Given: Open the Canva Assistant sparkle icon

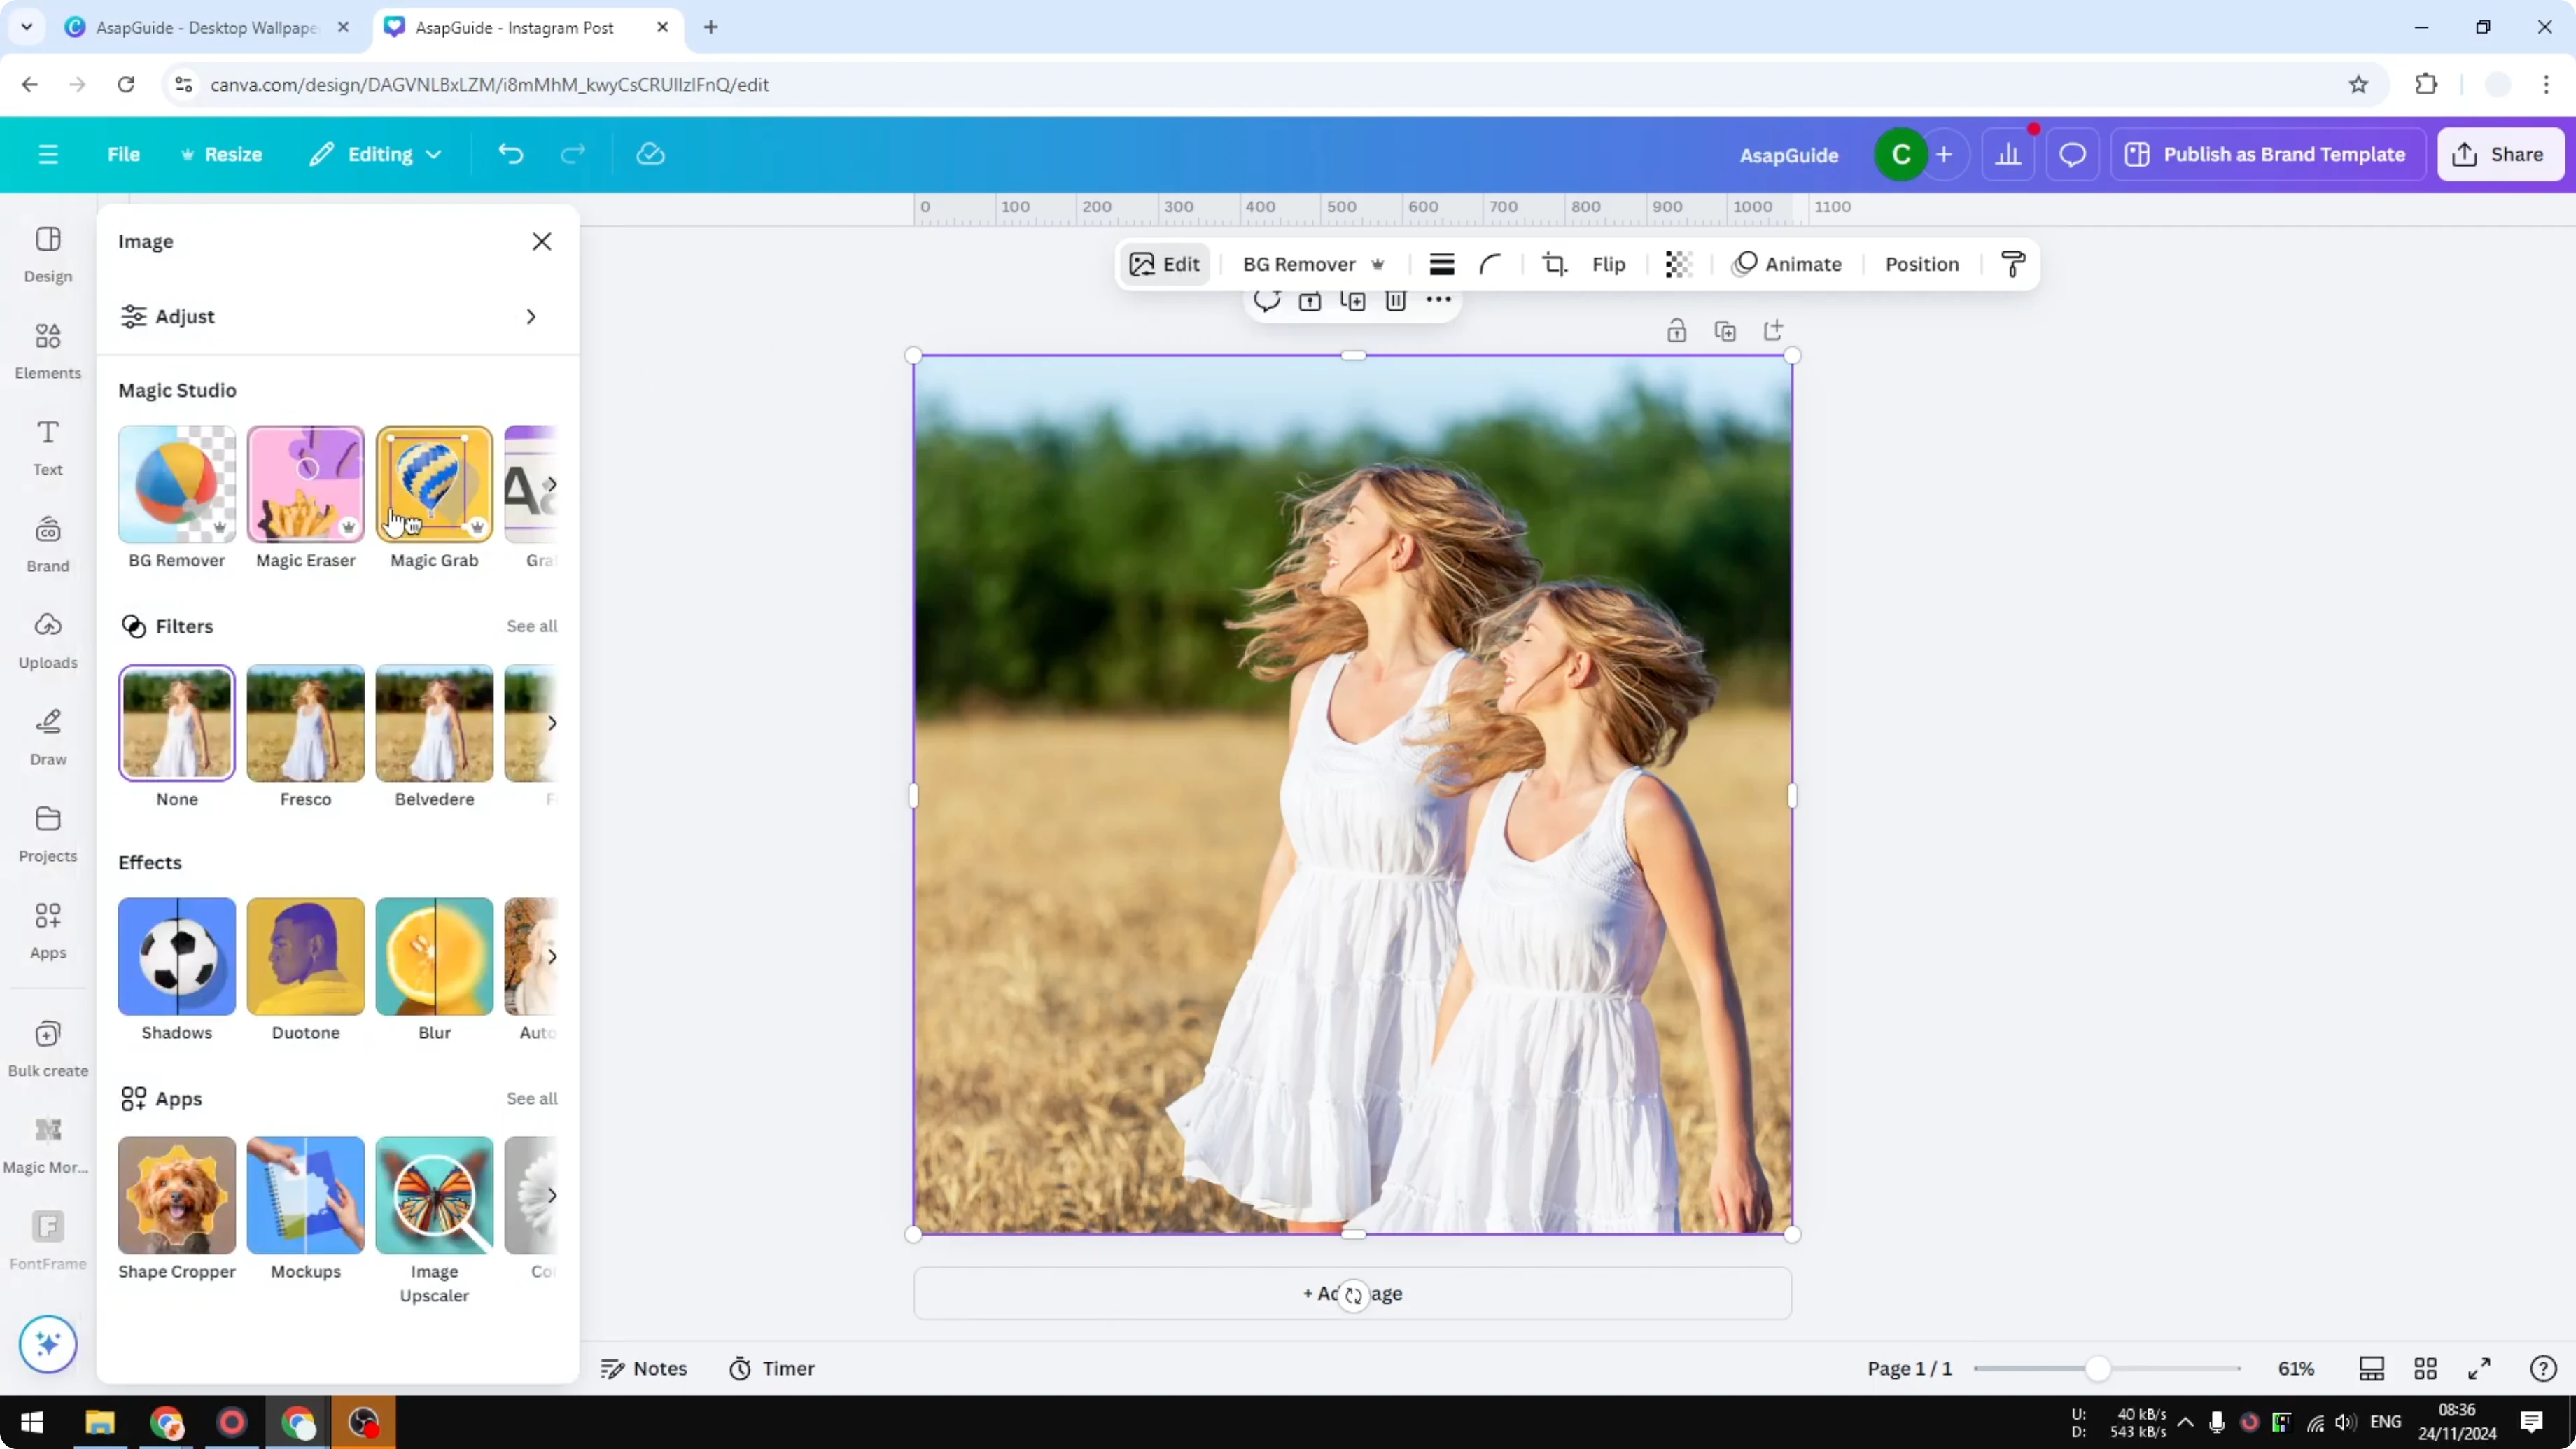Looking at the screenshot, I should tap(47, 1344).
